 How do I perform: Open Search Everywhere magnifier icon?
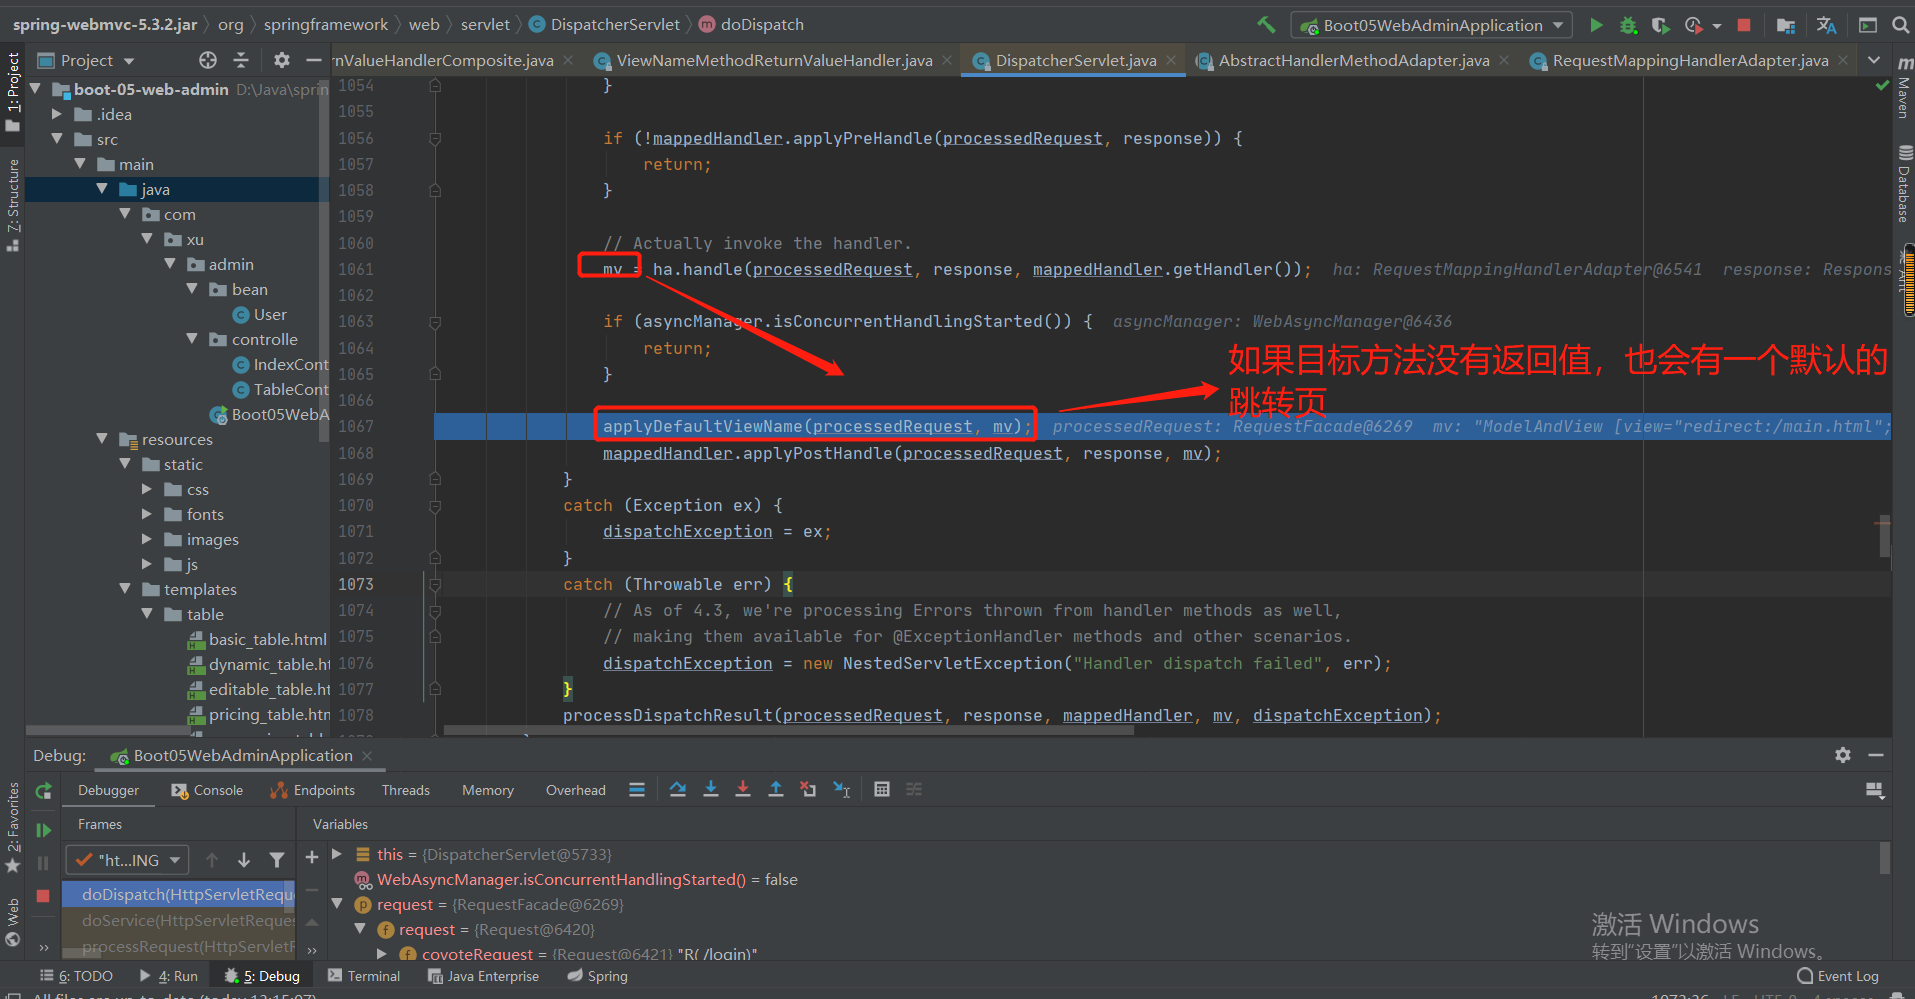coord(1900,25)
